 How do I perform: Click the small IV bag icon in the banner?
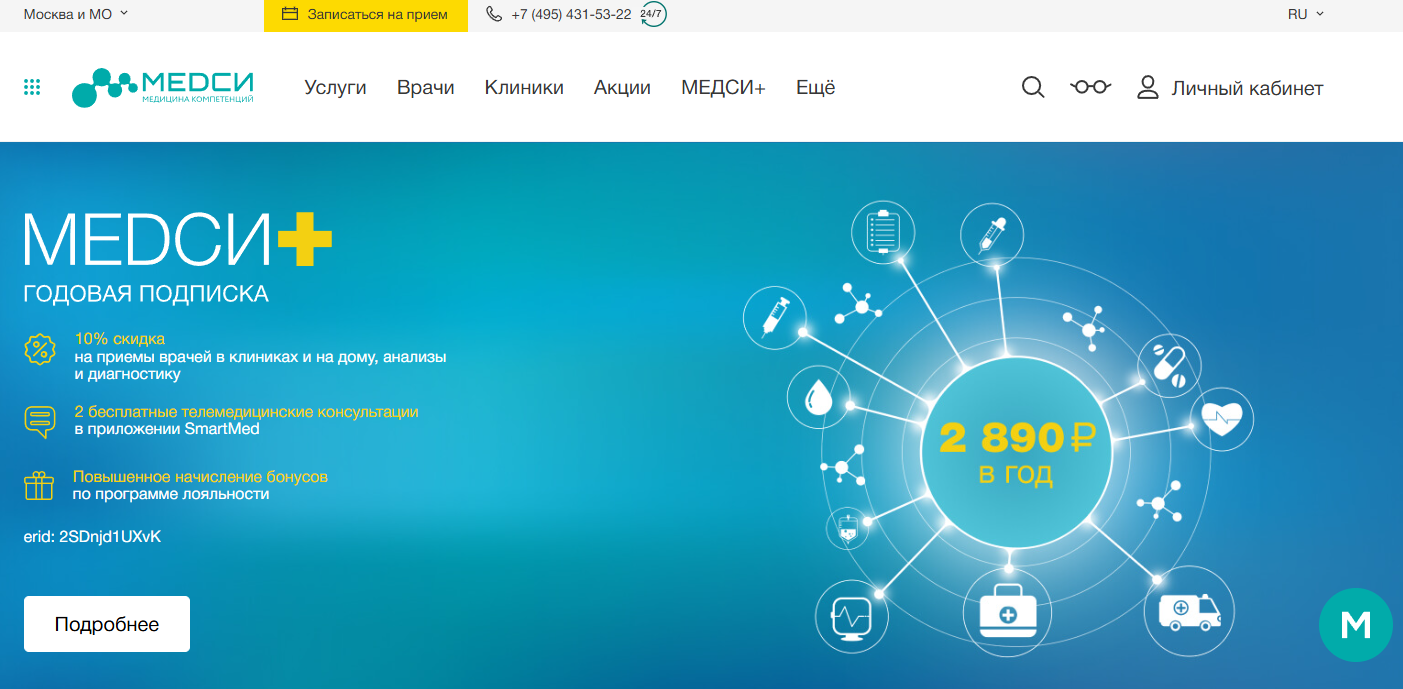(849, 528)
